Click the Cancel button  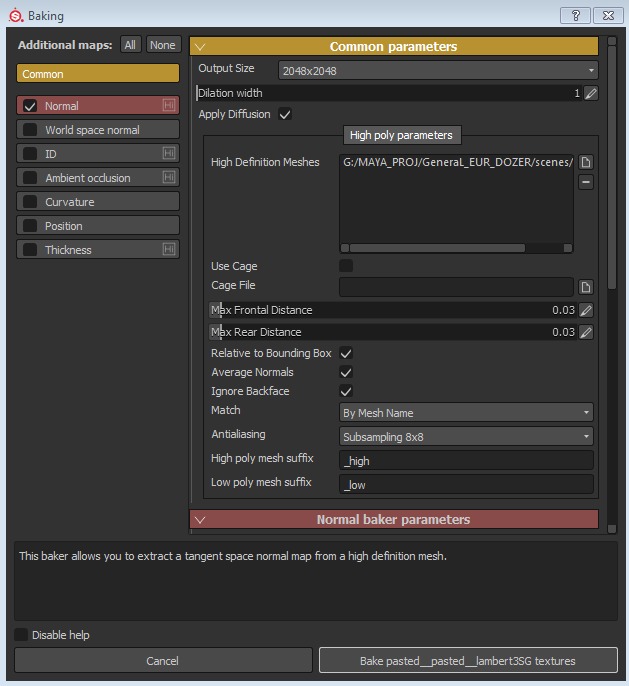[x=163, y=660]
